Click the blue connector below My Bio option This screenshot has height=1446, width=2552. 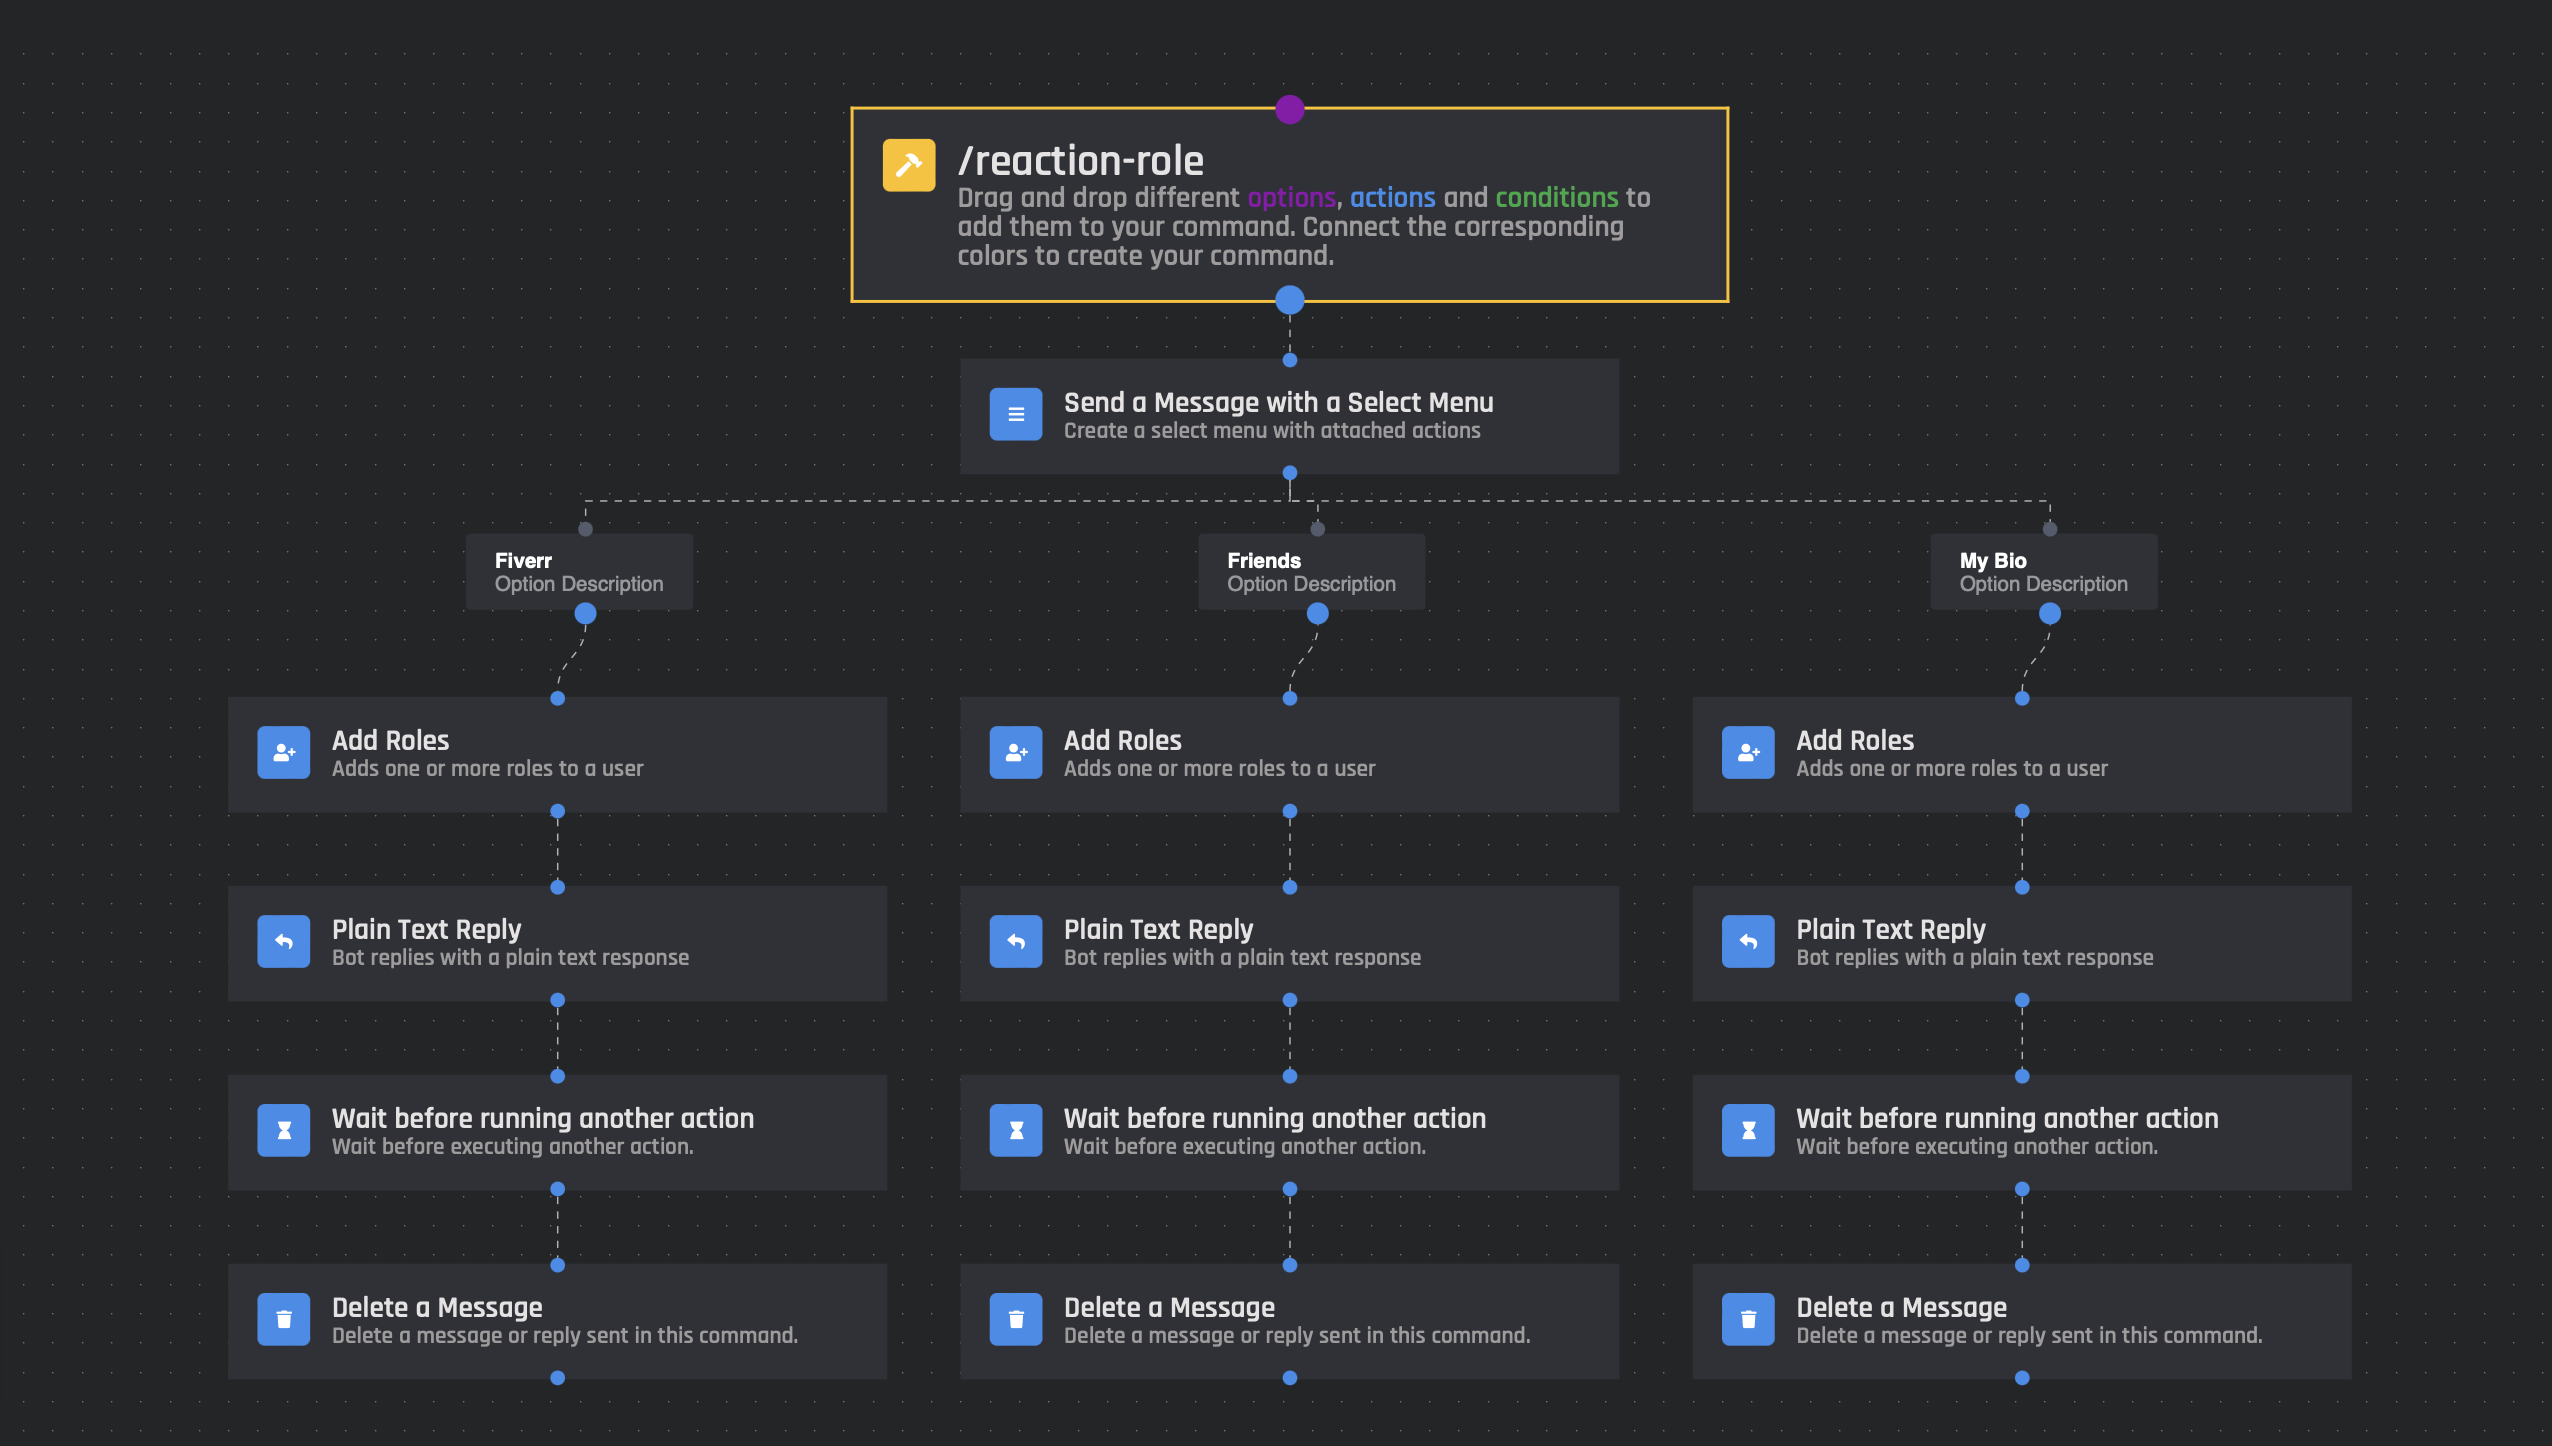tap(2050, 613)
